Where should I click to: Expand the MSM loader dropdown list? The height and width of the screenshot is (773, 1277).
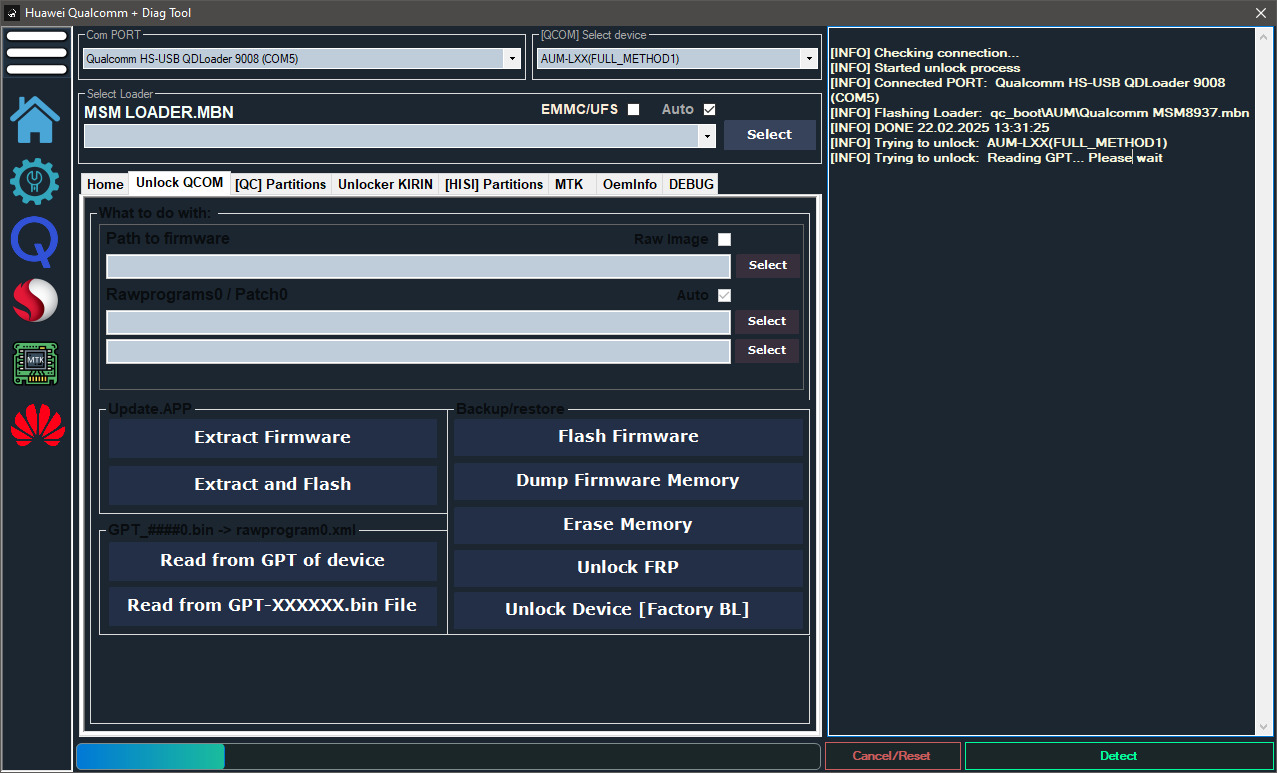point(708,136)
